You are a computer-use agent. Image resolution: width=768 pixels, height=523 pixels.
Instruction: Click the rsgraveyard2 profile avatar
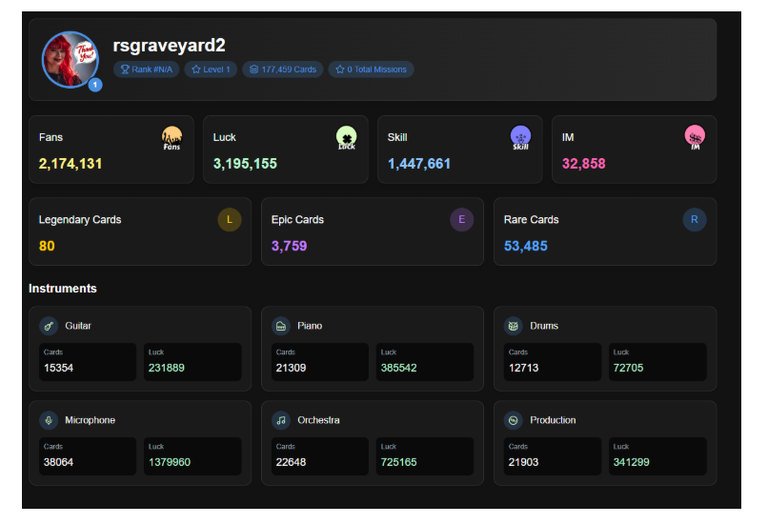click(71, 60)
